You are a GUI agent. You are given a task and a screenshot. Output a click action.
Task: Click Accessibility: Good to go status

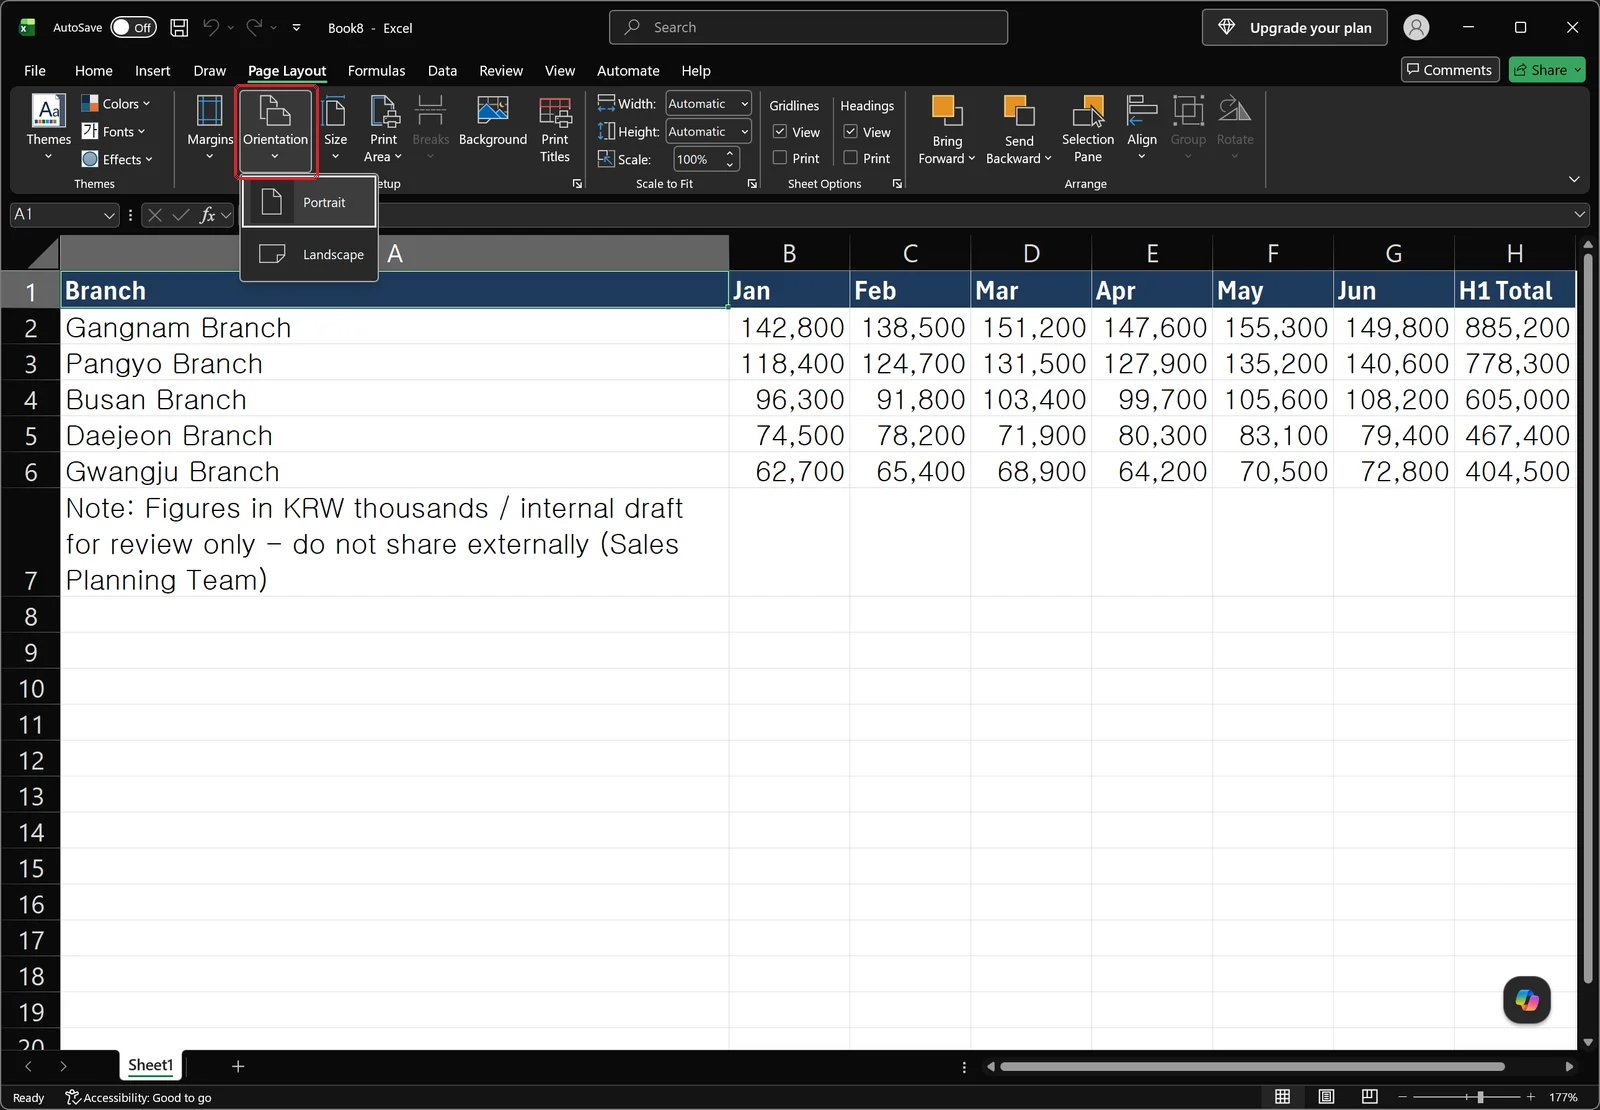coord(139,1098)
